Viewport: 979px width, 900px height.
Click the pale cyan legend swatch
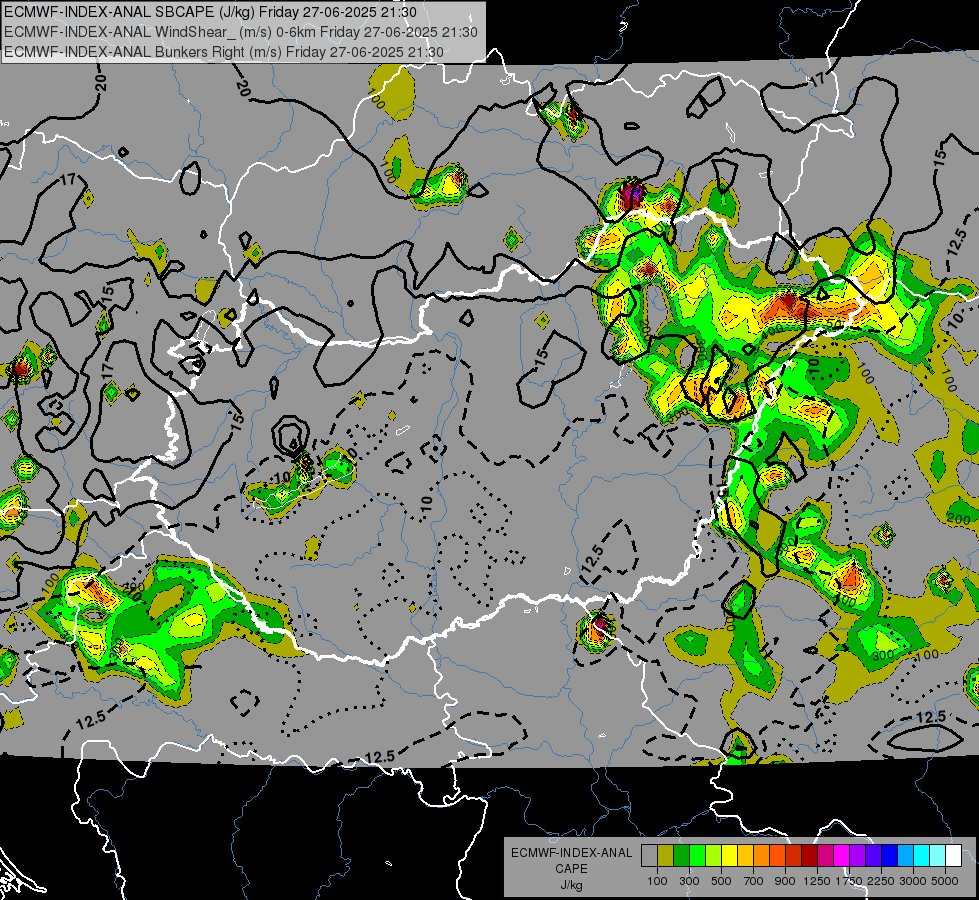[938, 856]
